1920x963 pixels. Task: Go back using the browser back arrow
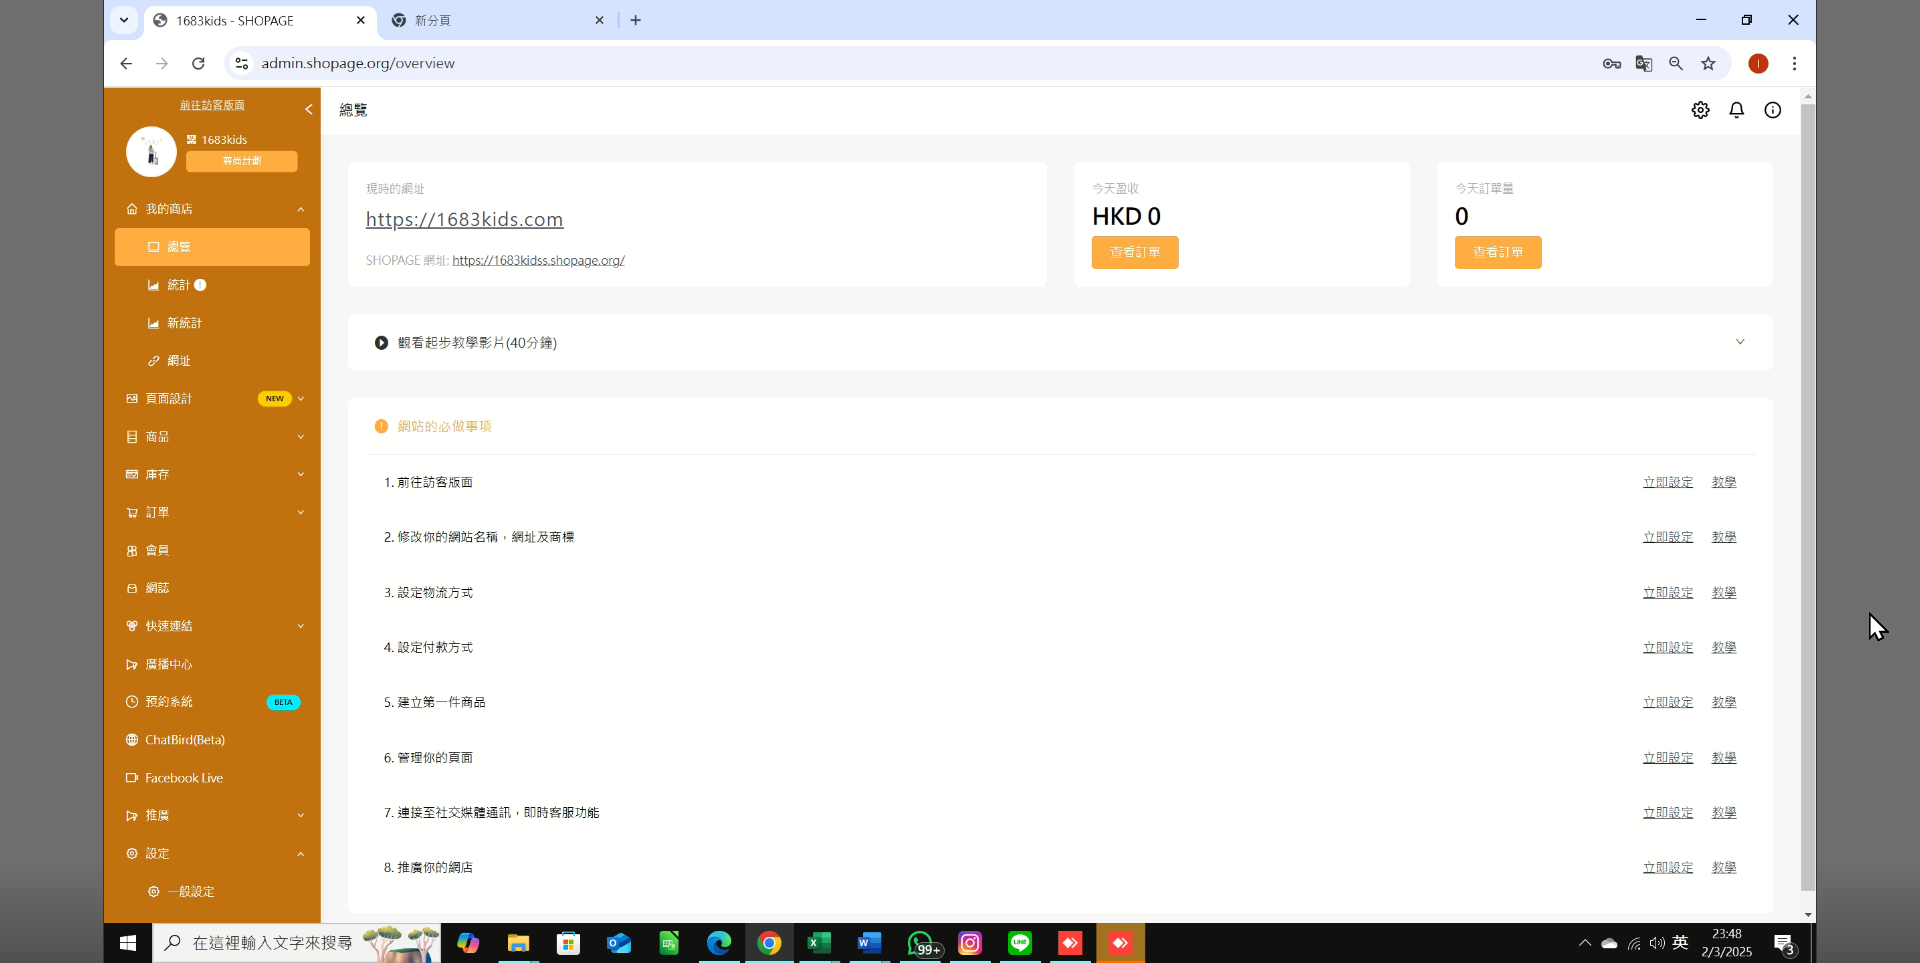(126, 63)
